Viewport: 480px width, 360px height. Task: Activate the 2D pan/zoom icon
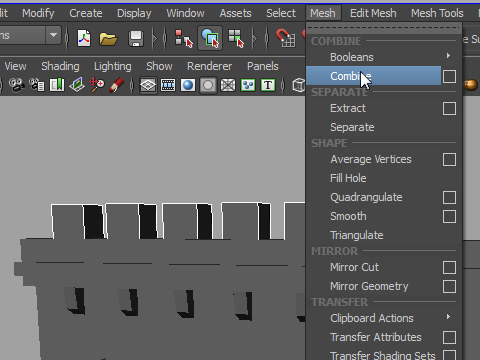tap(97, 85)
